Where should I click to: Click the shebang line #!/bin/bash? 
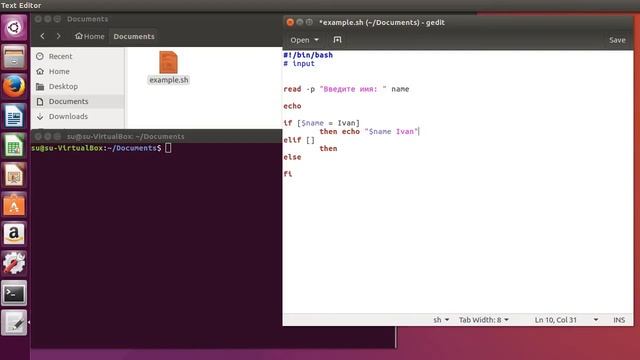(x=308, y=55)
